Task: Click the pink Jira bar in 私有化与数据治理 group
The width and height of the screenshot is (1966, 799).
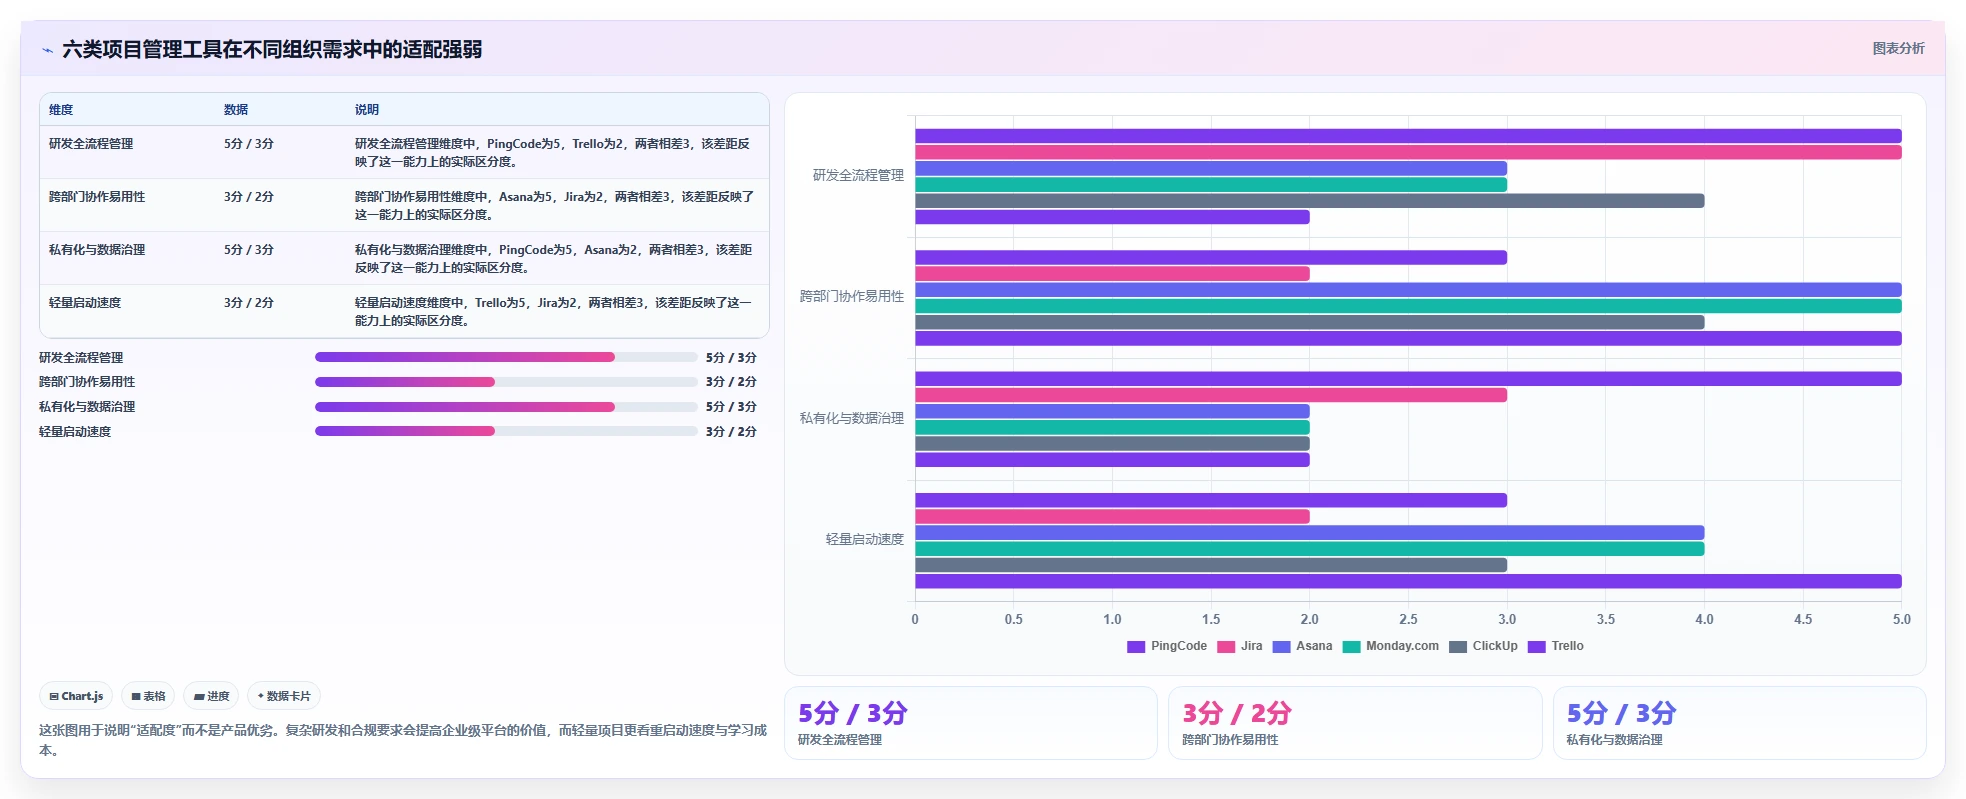Action: 1211,395
